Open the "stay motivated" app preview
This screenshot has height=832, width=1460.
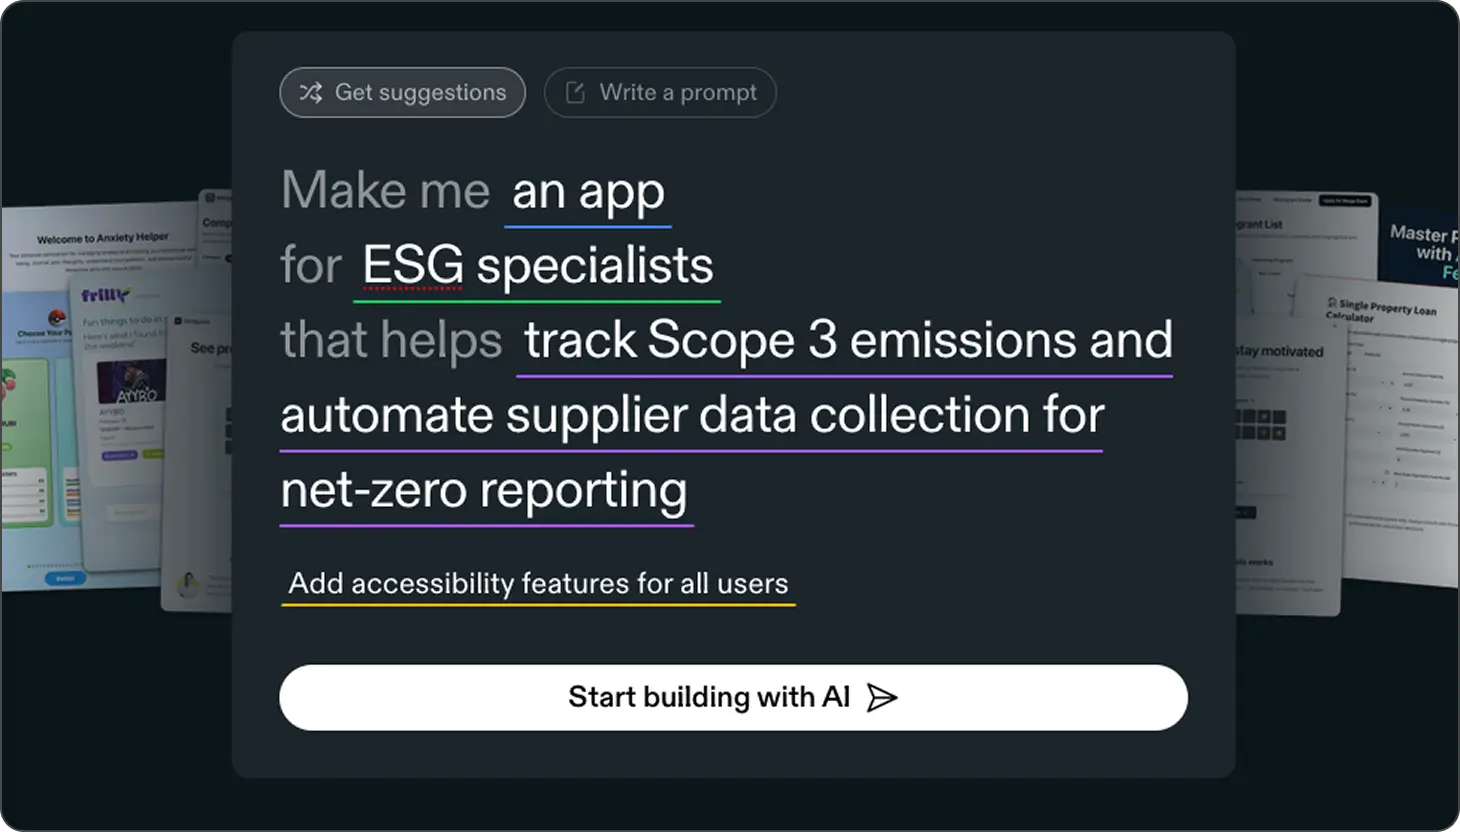pos(1278,352)
